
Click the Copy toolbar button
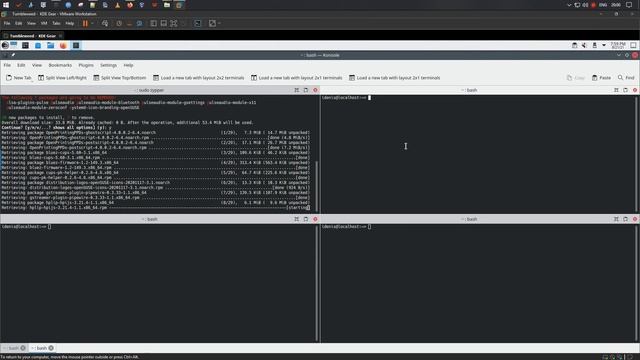pyautogui.click(x=576, y=78)
